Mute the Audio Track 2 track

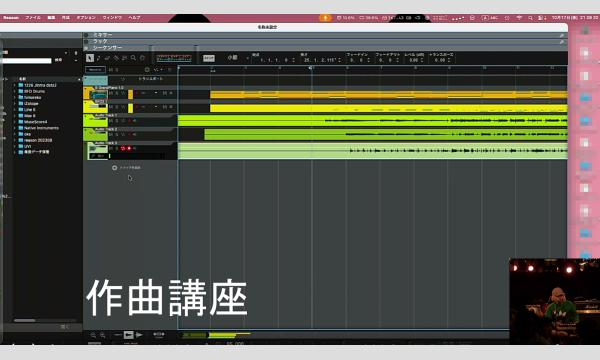tap(111, 135)
